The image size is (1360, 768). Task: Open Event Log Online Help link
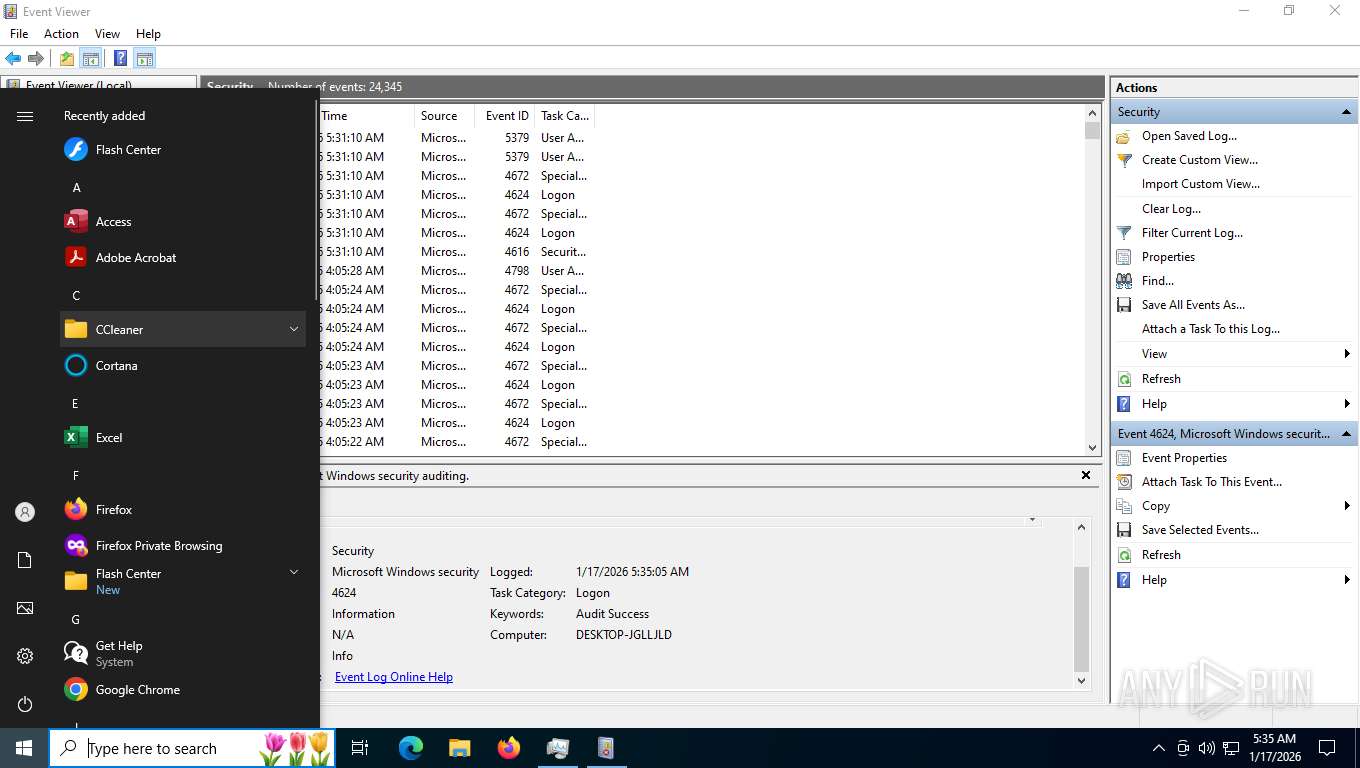[394, 677]
